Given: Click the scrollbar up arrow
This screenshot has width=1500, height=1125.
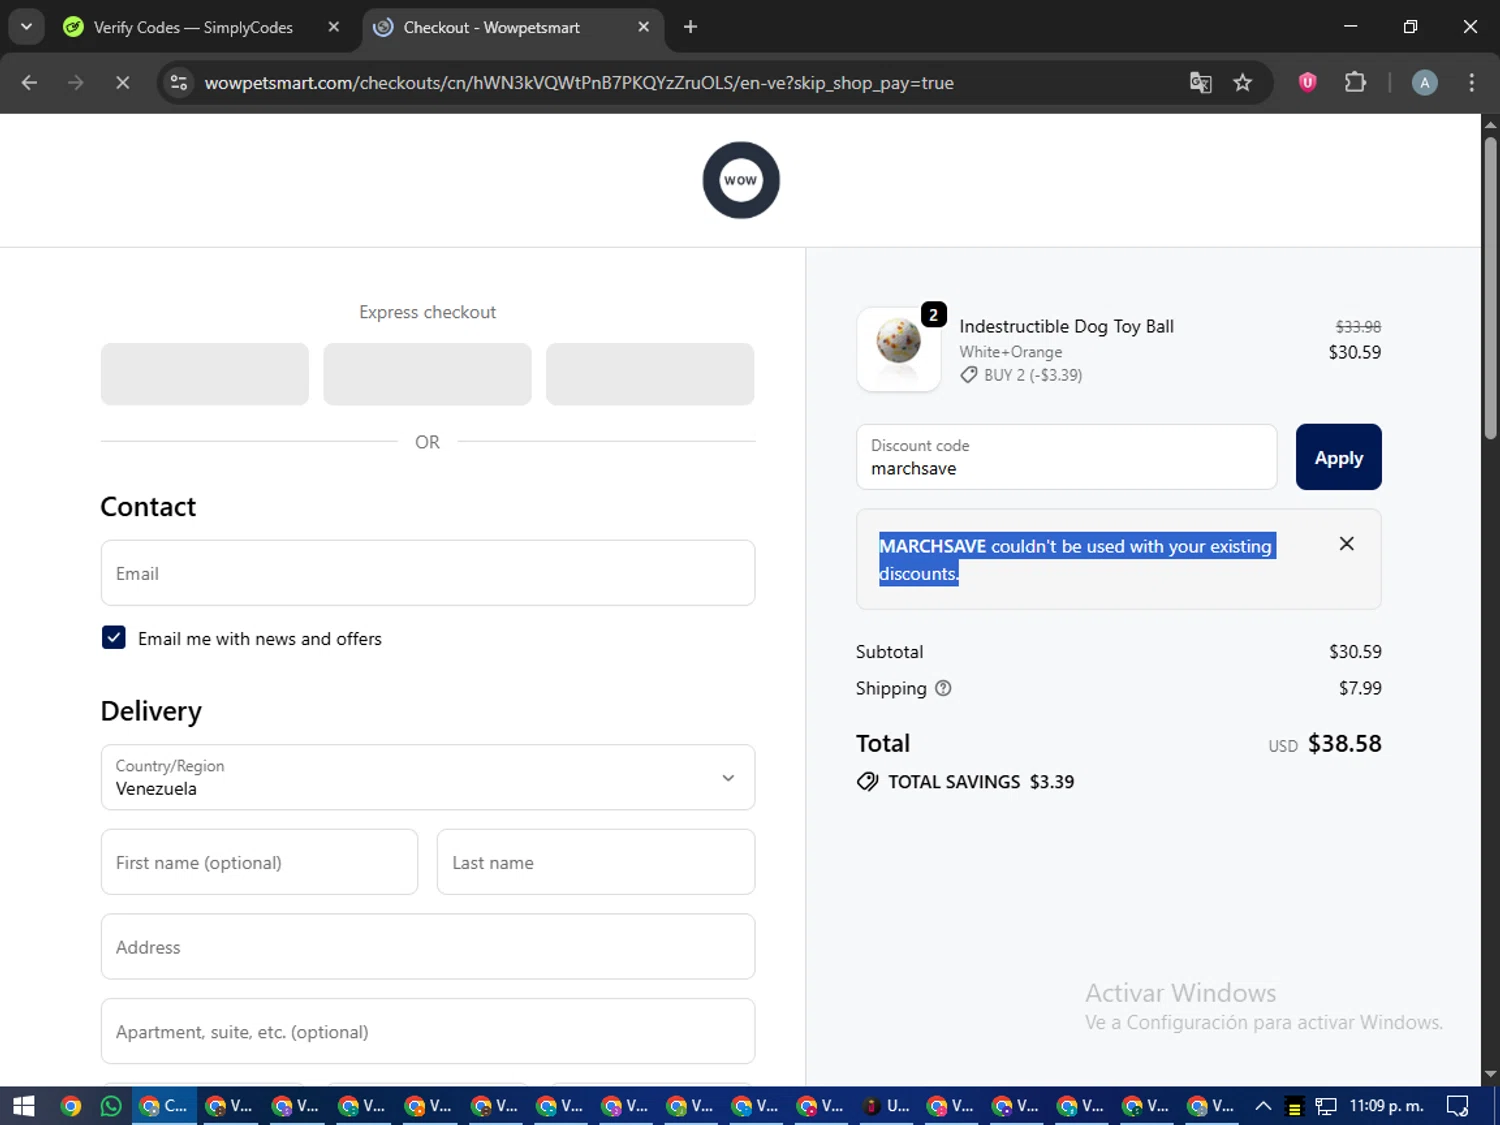Looking at the screenshot, I should 1490,125.
